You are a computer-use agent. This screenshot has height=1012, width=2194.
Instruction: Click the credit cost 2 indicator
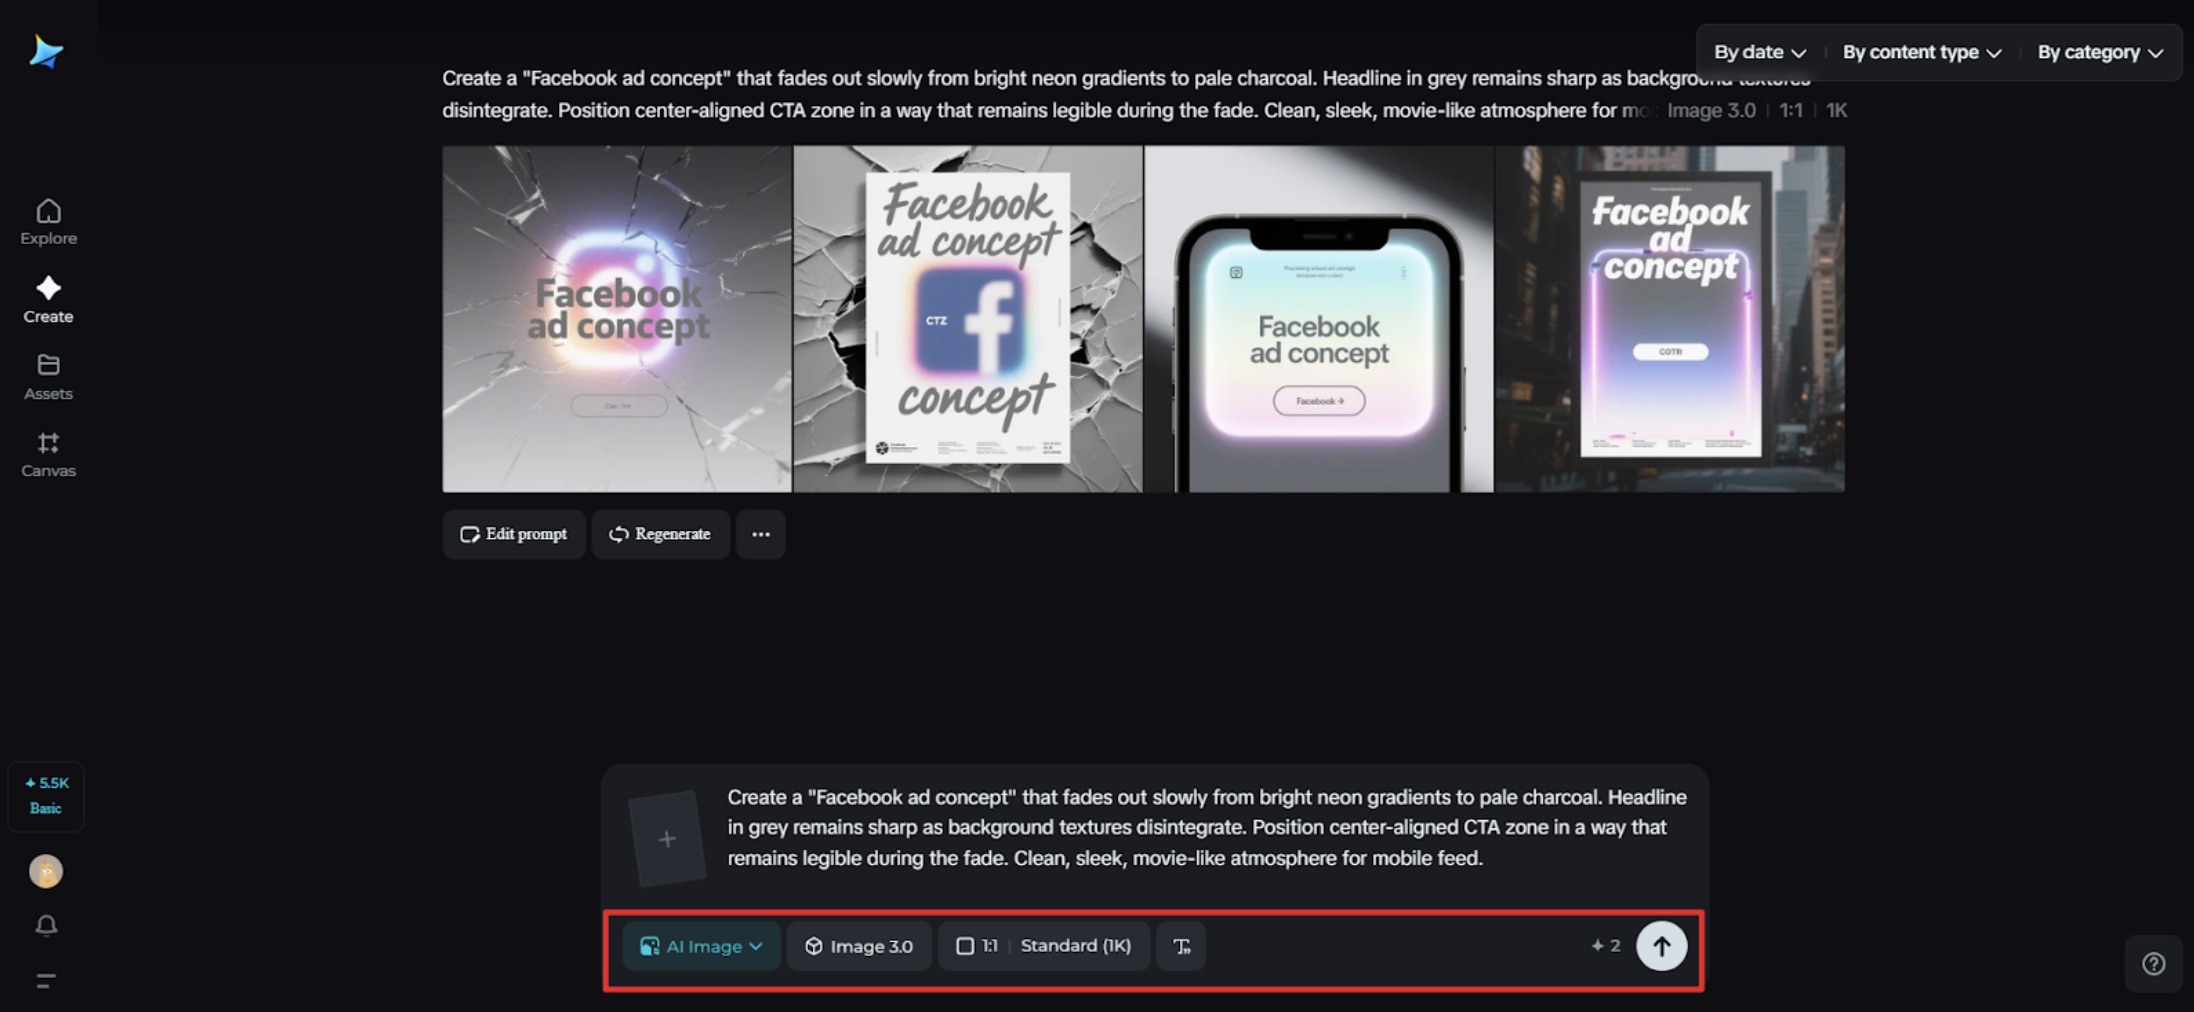click(1606, 946)
